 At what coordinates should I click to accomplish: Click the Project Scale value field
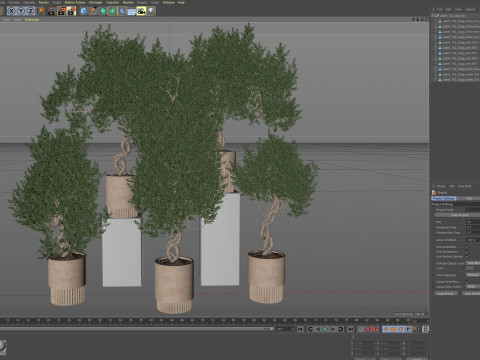(473, 210)
